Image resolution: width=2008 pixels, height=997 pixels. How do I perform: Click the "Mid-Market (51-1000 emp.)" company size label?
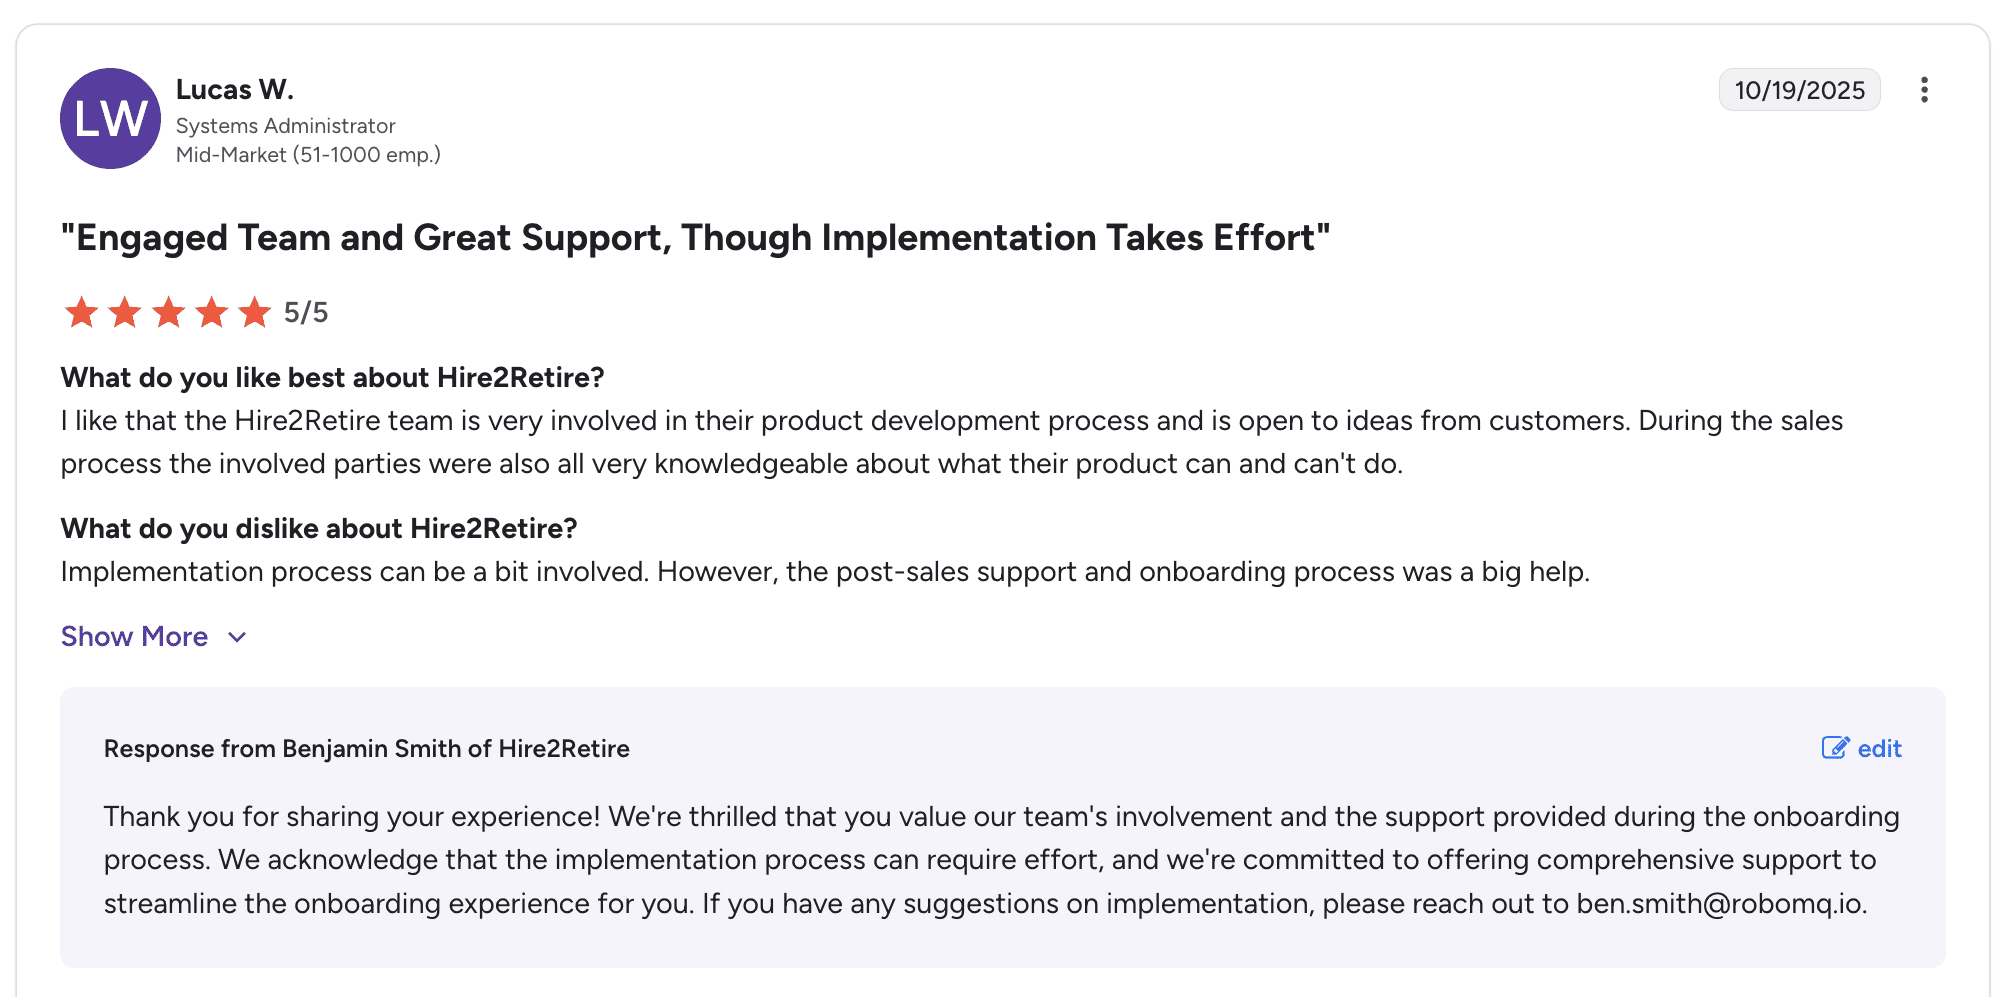tap(308, 155)
